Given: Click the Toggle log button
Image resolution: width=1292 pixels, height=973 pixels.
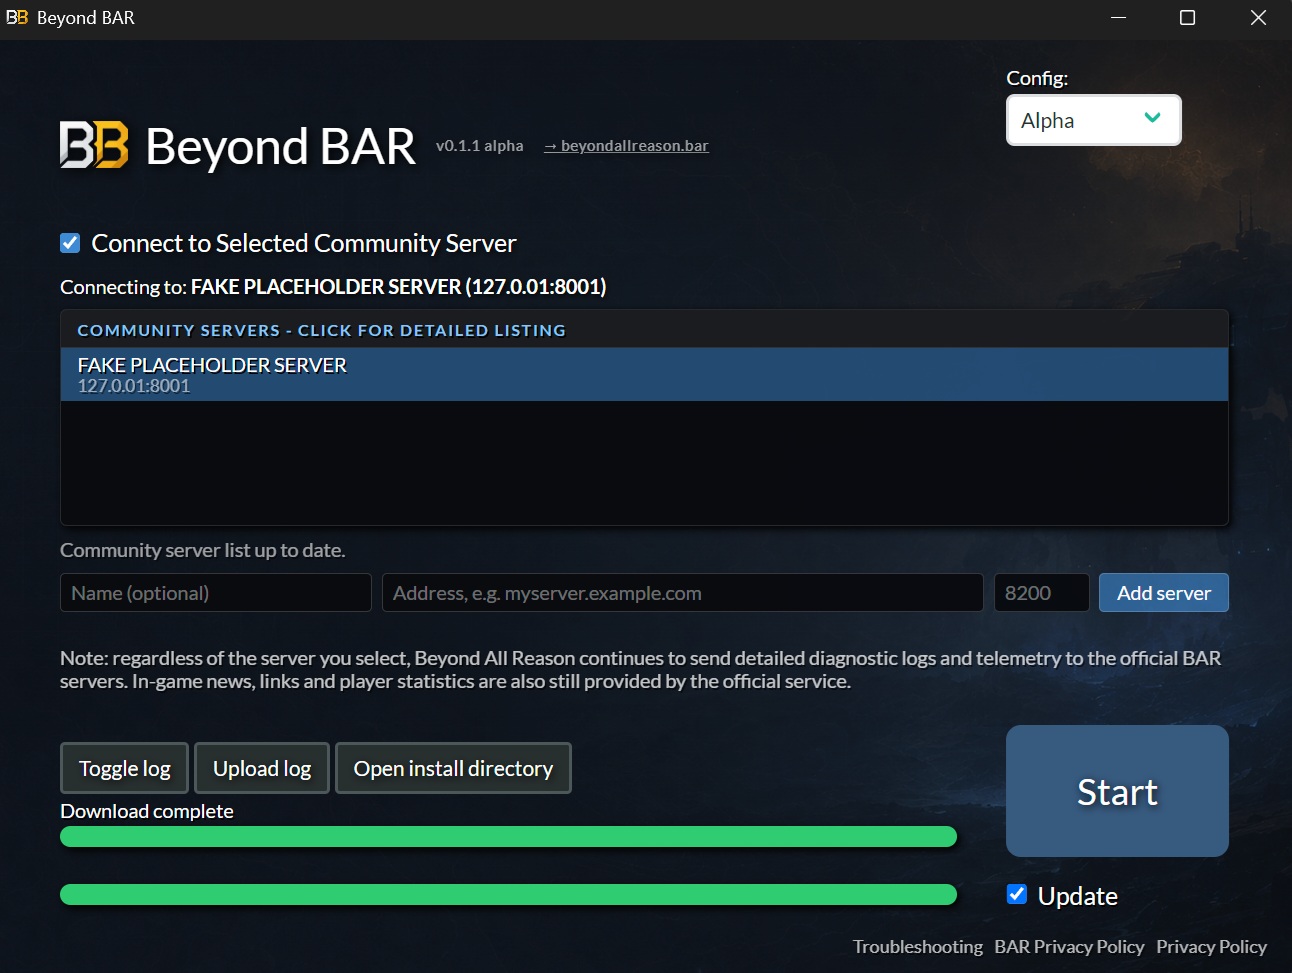Looking at the screenshot, I should click(125, 768).
